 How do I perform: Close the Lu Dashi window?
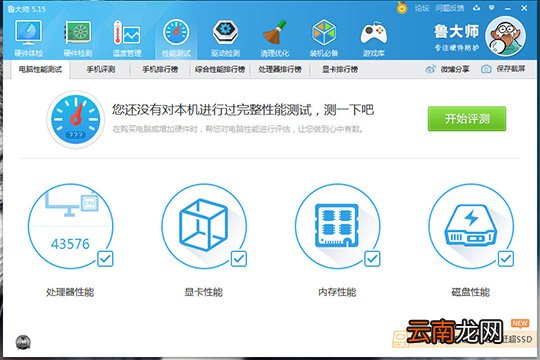tap(524, 8)
